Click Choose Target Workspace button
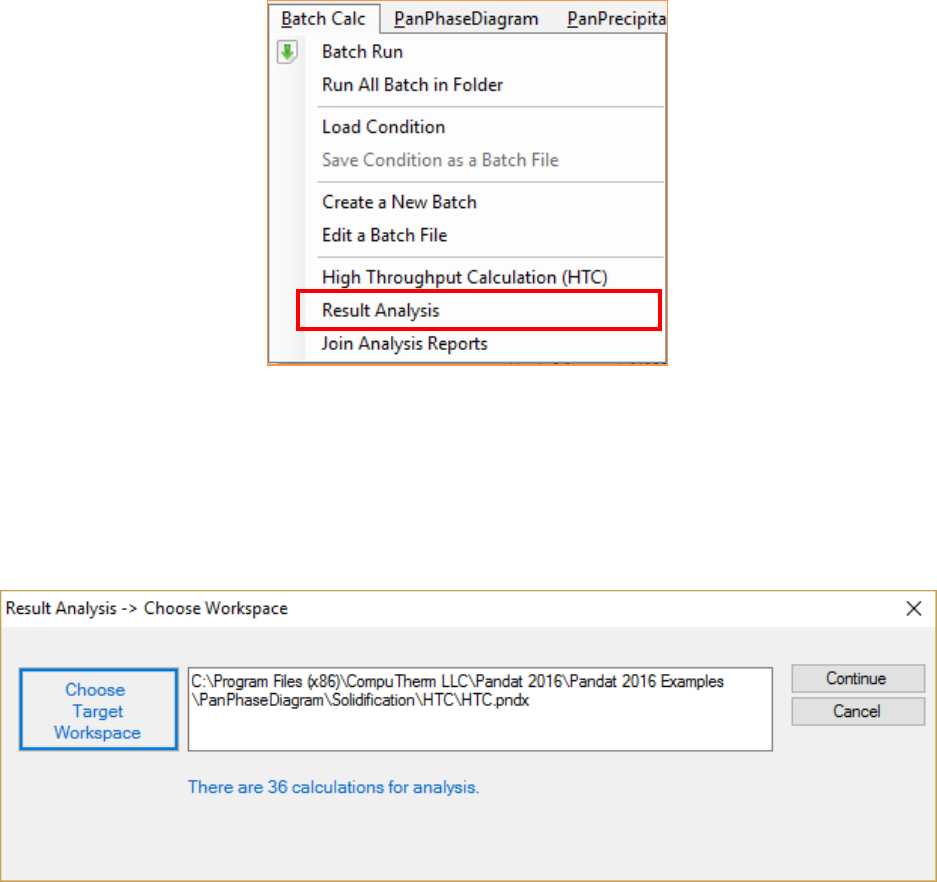 tap(99, 709)
